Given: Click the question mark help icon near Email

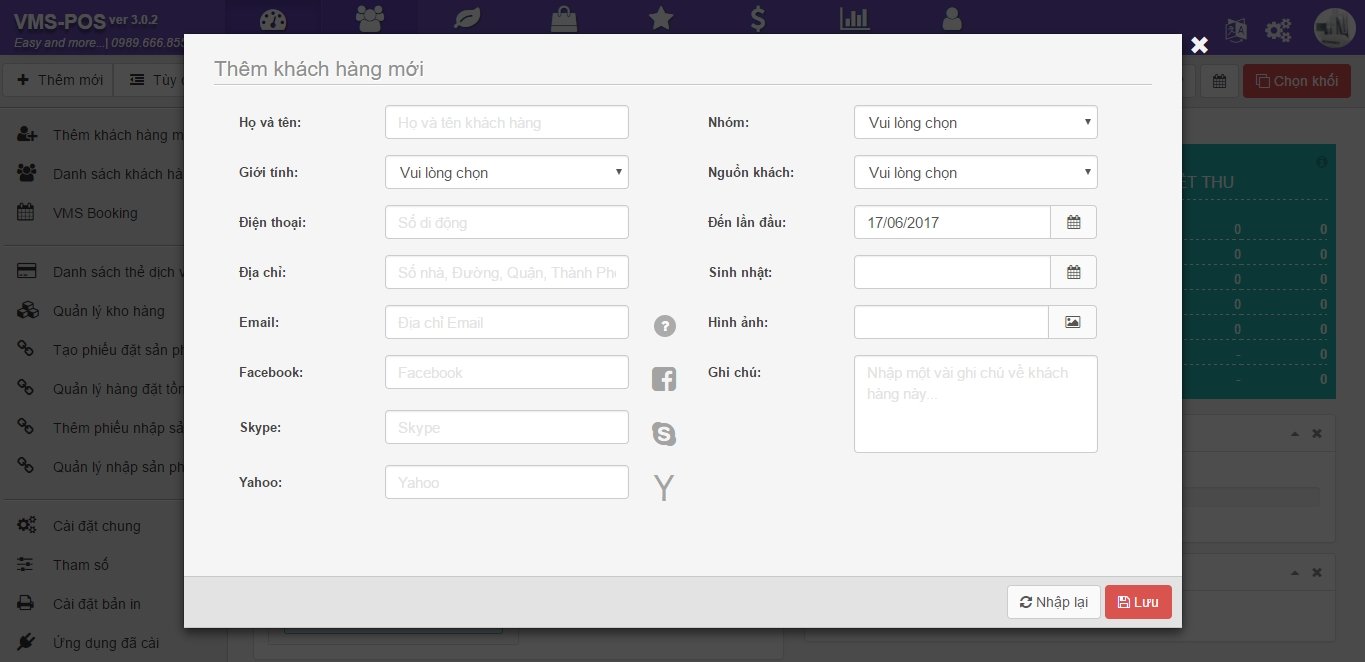Looking at the screenshot, I should 664,326.
